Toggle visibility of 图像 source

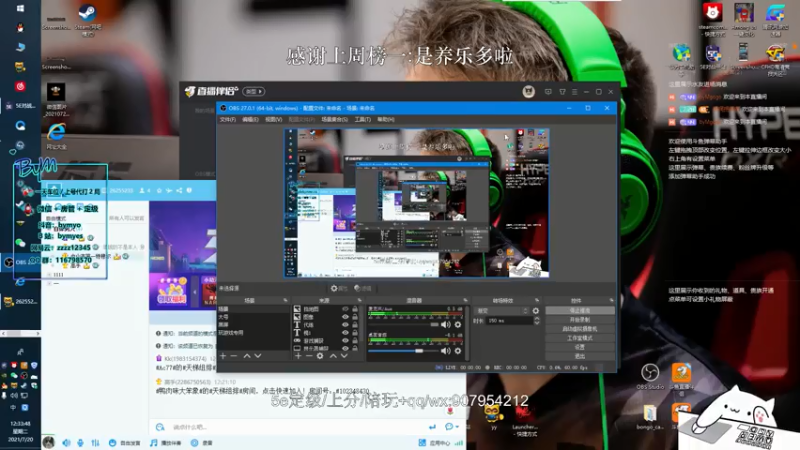click(x=345, y=317)
